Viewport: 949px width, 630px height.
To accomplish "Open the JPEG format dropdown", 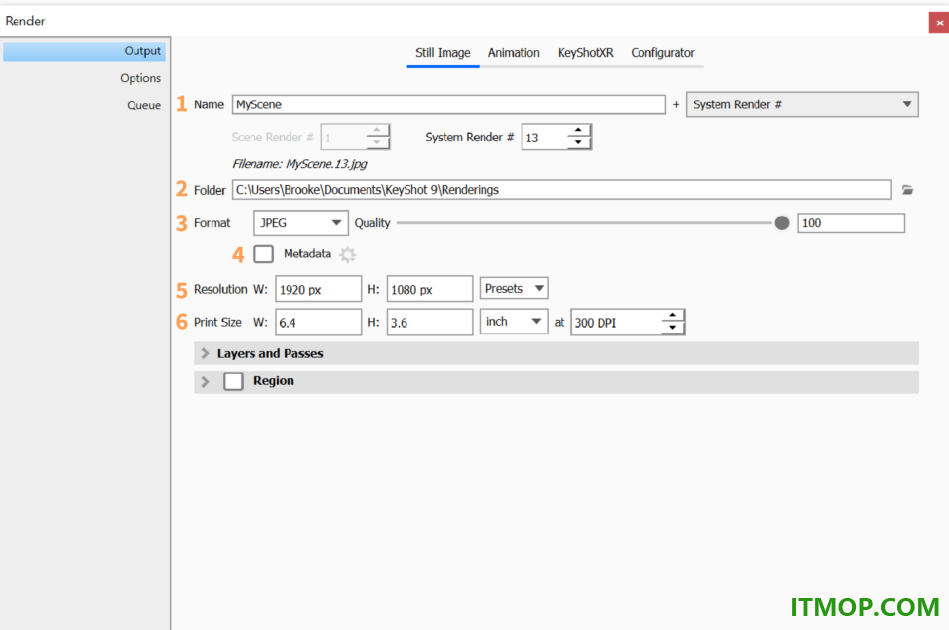I will click(301, 223).
